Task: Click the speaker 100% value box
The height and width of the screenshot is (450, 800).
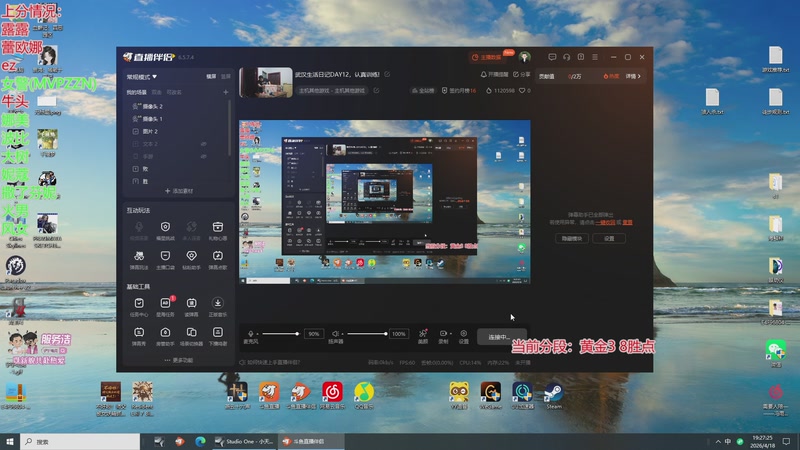Action: [399, 334]
